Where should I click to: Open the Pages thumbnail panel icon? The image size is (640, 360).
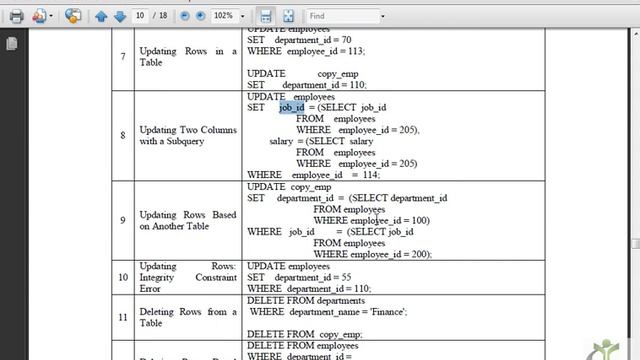click(12, 43)
